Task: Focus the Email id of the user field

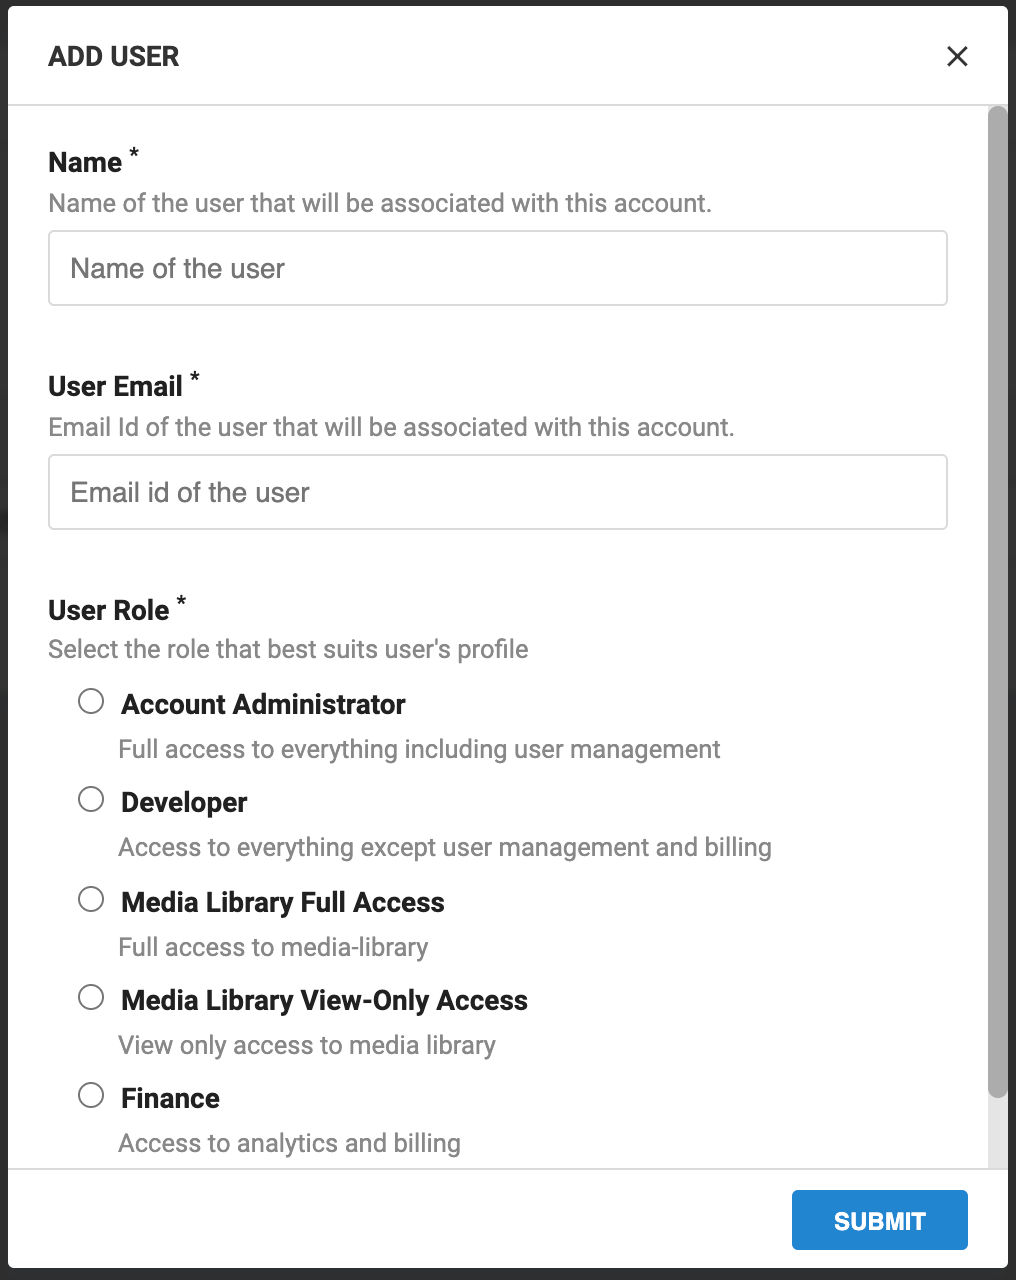Action: click(x=497, y=492)
